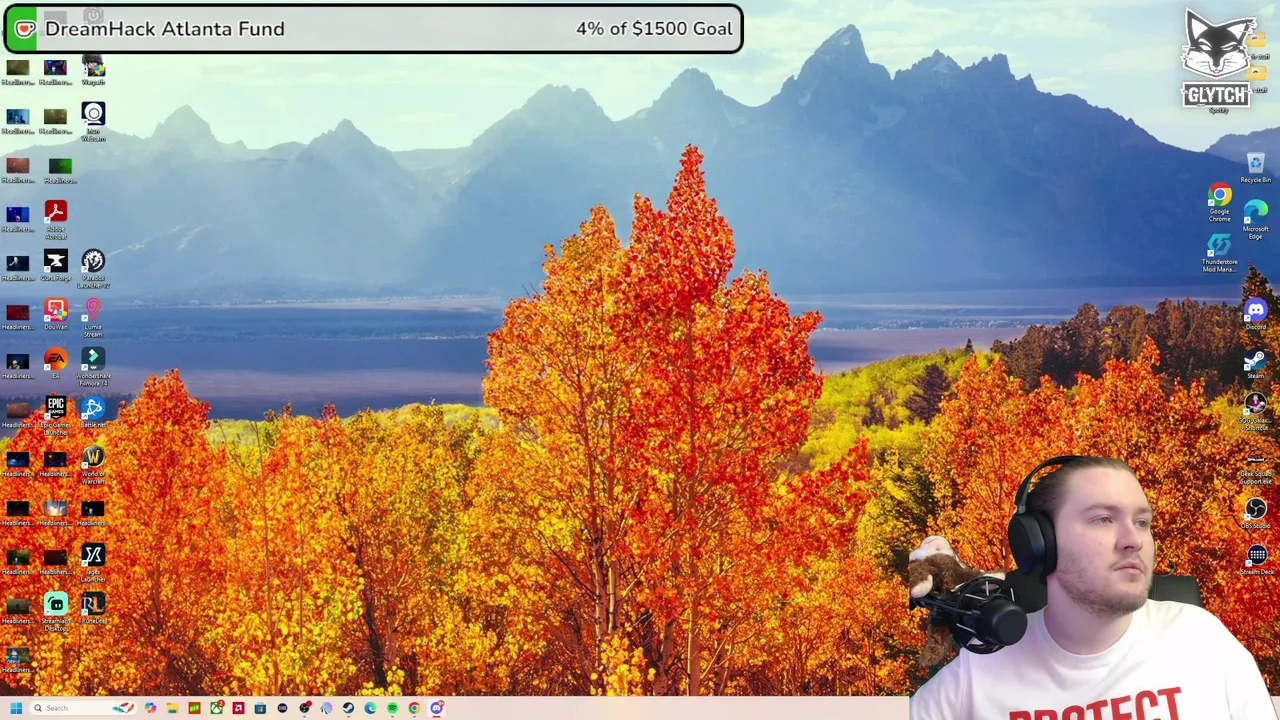
Task: Open AMD Software from the taskbar
Action: click(238, 708)
